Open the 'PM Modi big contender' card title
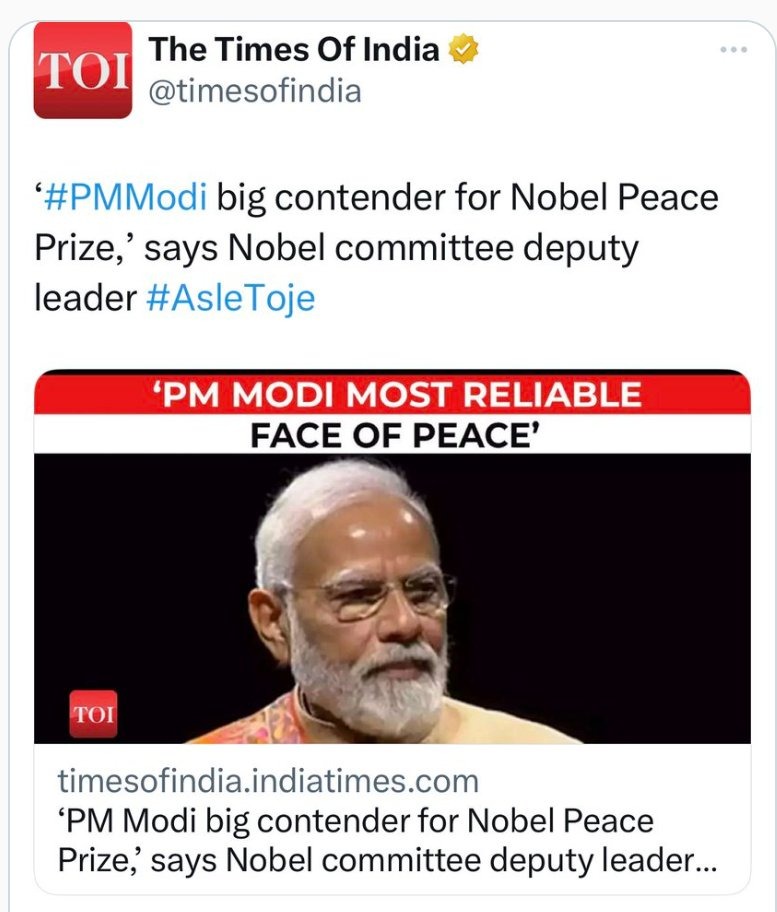The image size is (777, 912). (356, 821)
